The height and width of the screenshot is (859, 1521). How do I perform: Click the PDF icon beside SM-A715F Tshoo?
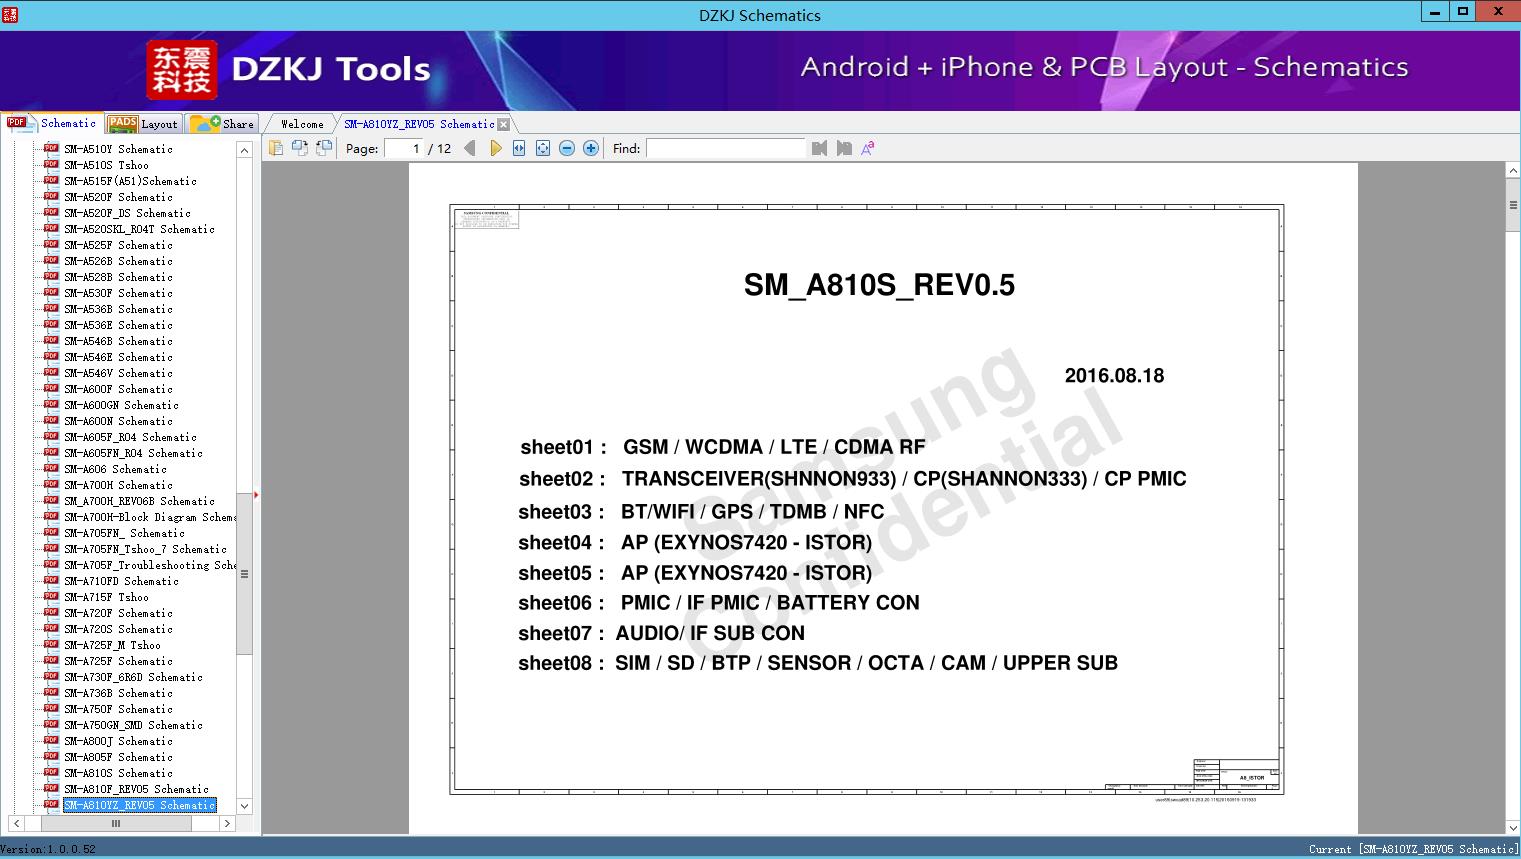(51, 597)
